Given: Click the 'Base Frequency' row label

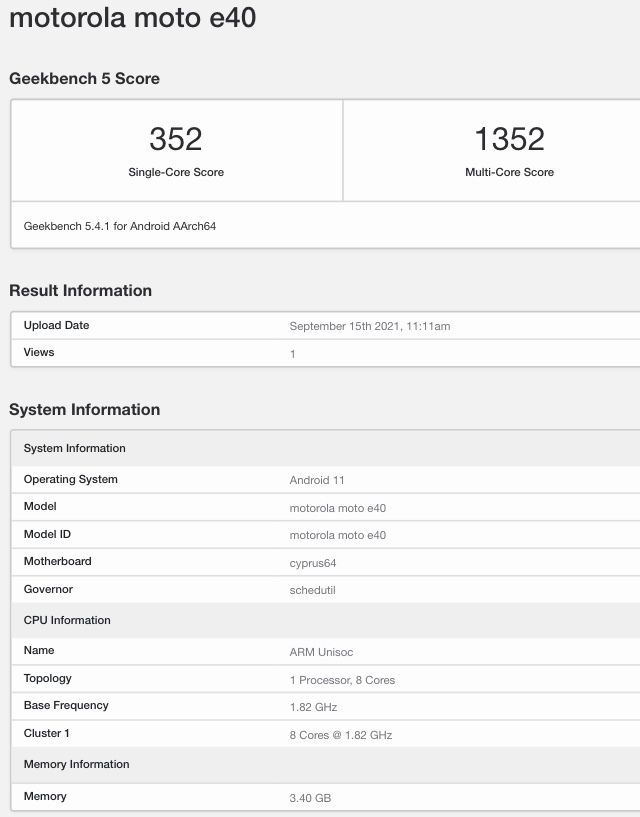Looking at the screenshot, I should 66,705.
